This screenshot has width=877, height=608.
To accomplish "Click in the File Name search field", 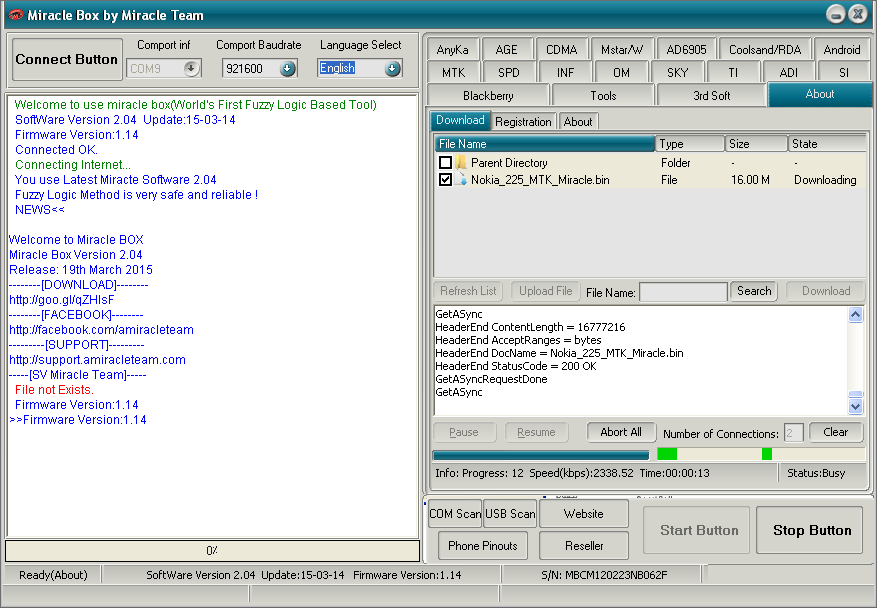I will 683,291.
